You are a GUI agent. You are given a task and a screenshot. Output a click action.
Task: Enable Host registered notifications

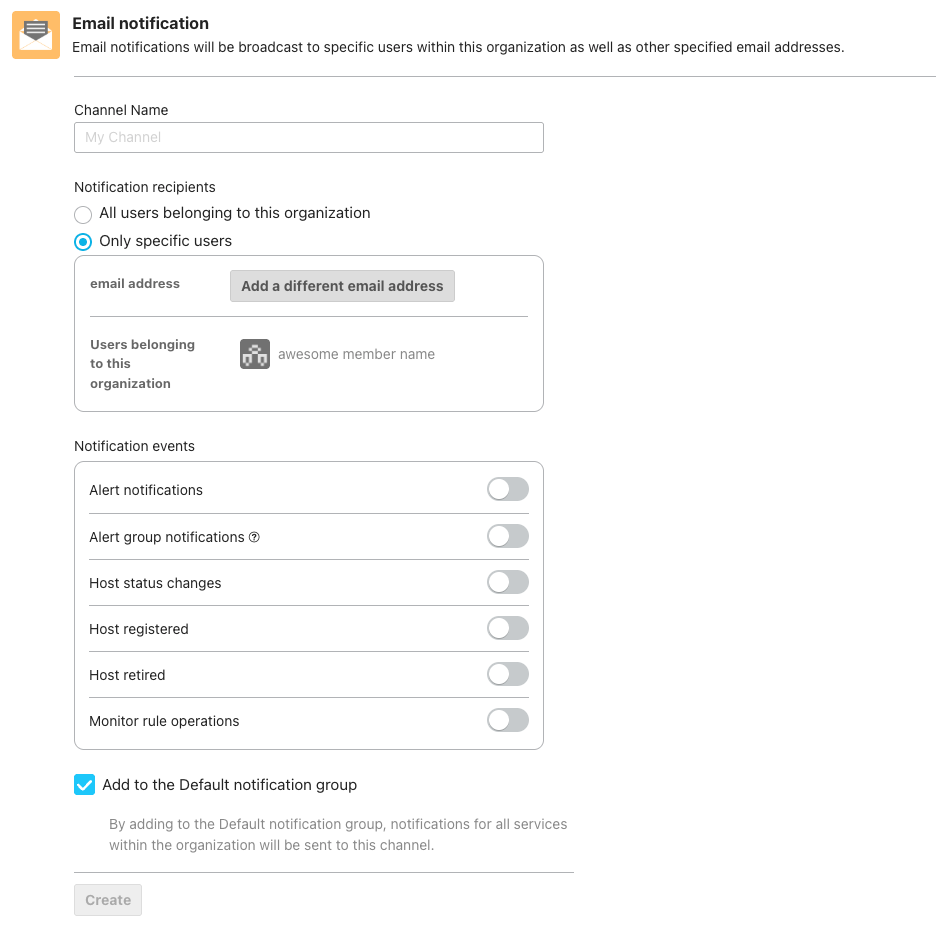click(x=507, y=629)
